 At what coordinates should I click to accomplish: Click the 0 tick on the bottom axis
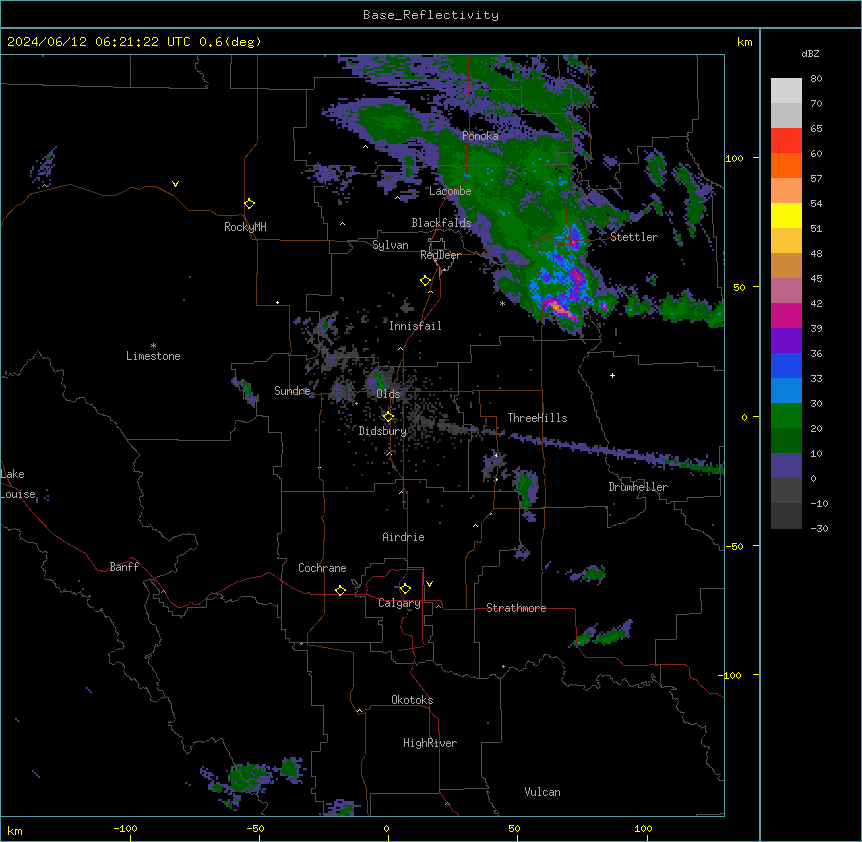[x=386, y=828]
